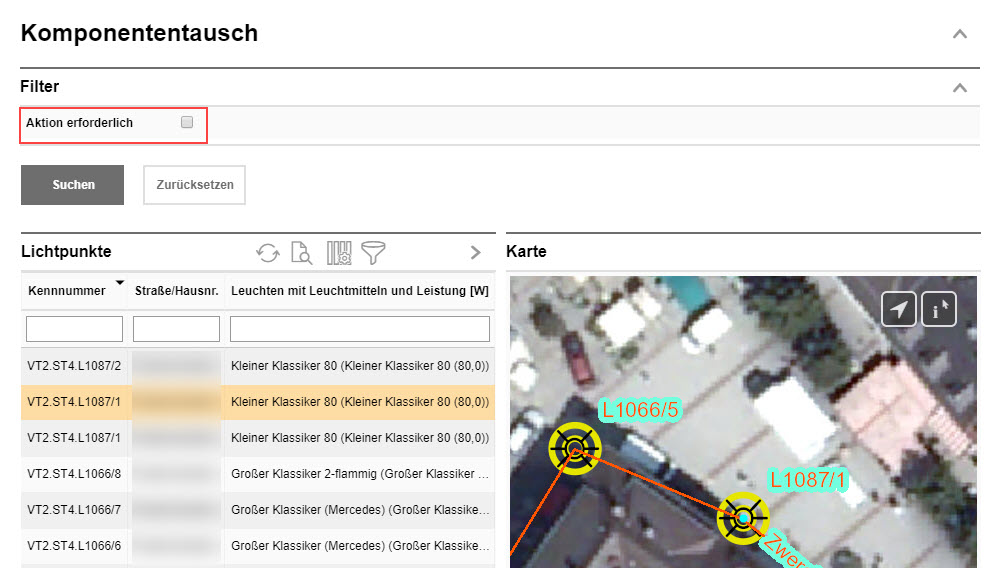Open the column settings icon in Lichtpunkte

pyautogui.click(x=339, y=252)
